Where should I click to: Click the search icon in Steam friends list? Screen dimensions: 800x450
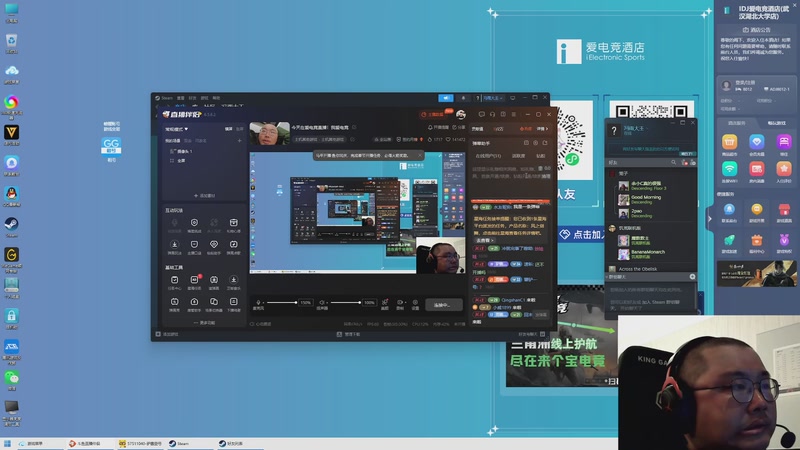point(673,163)
